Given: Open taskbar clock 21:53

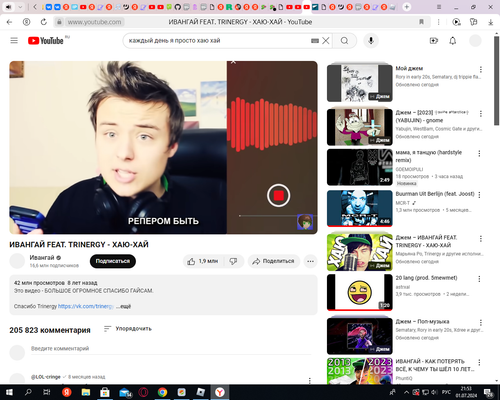Looking at the screenshot, I should 466,392.
